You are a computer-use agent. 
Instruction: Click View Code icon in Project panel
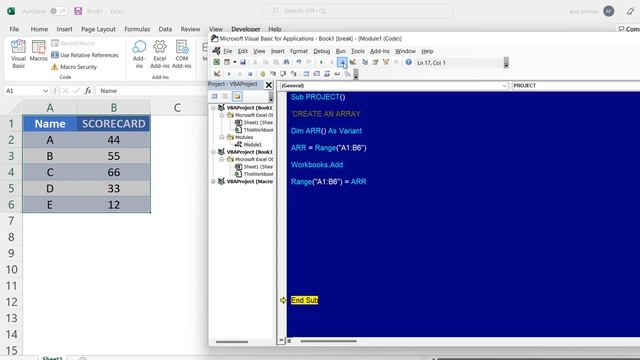[215, 96]
